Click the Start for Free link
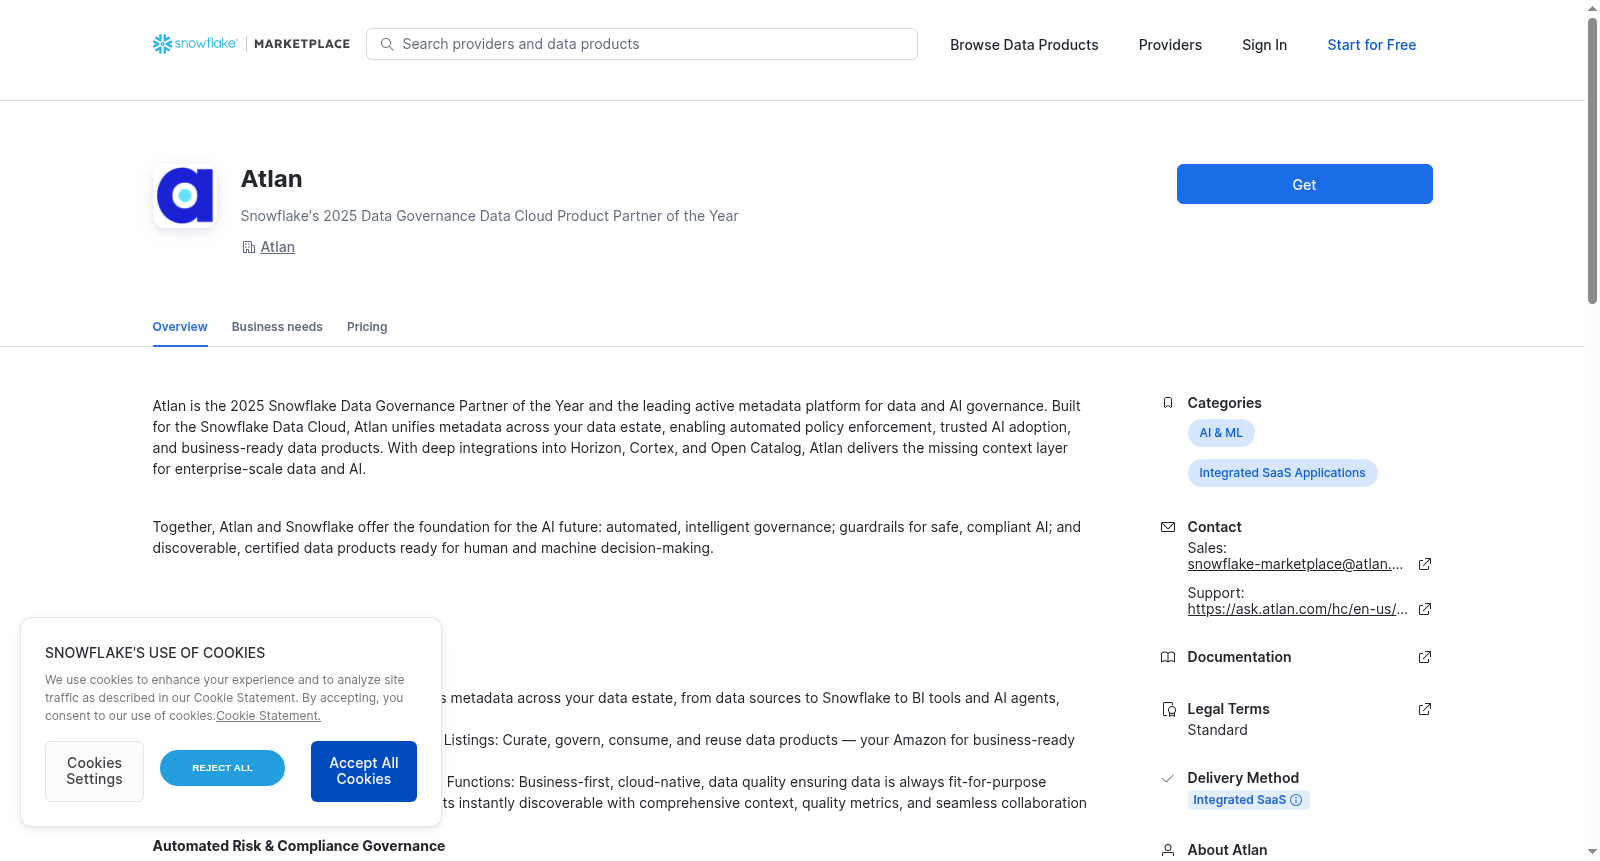This screenshot has height=861, width=1600. (x=1372, y=45)
